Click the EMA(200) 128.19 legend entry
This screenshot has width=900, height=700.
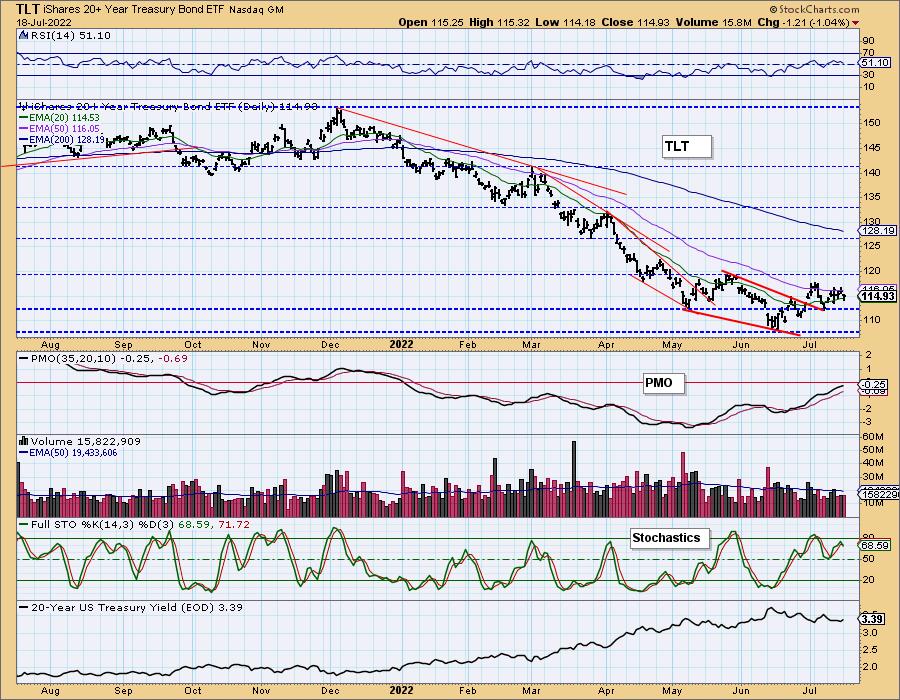[x=62, y=139]
